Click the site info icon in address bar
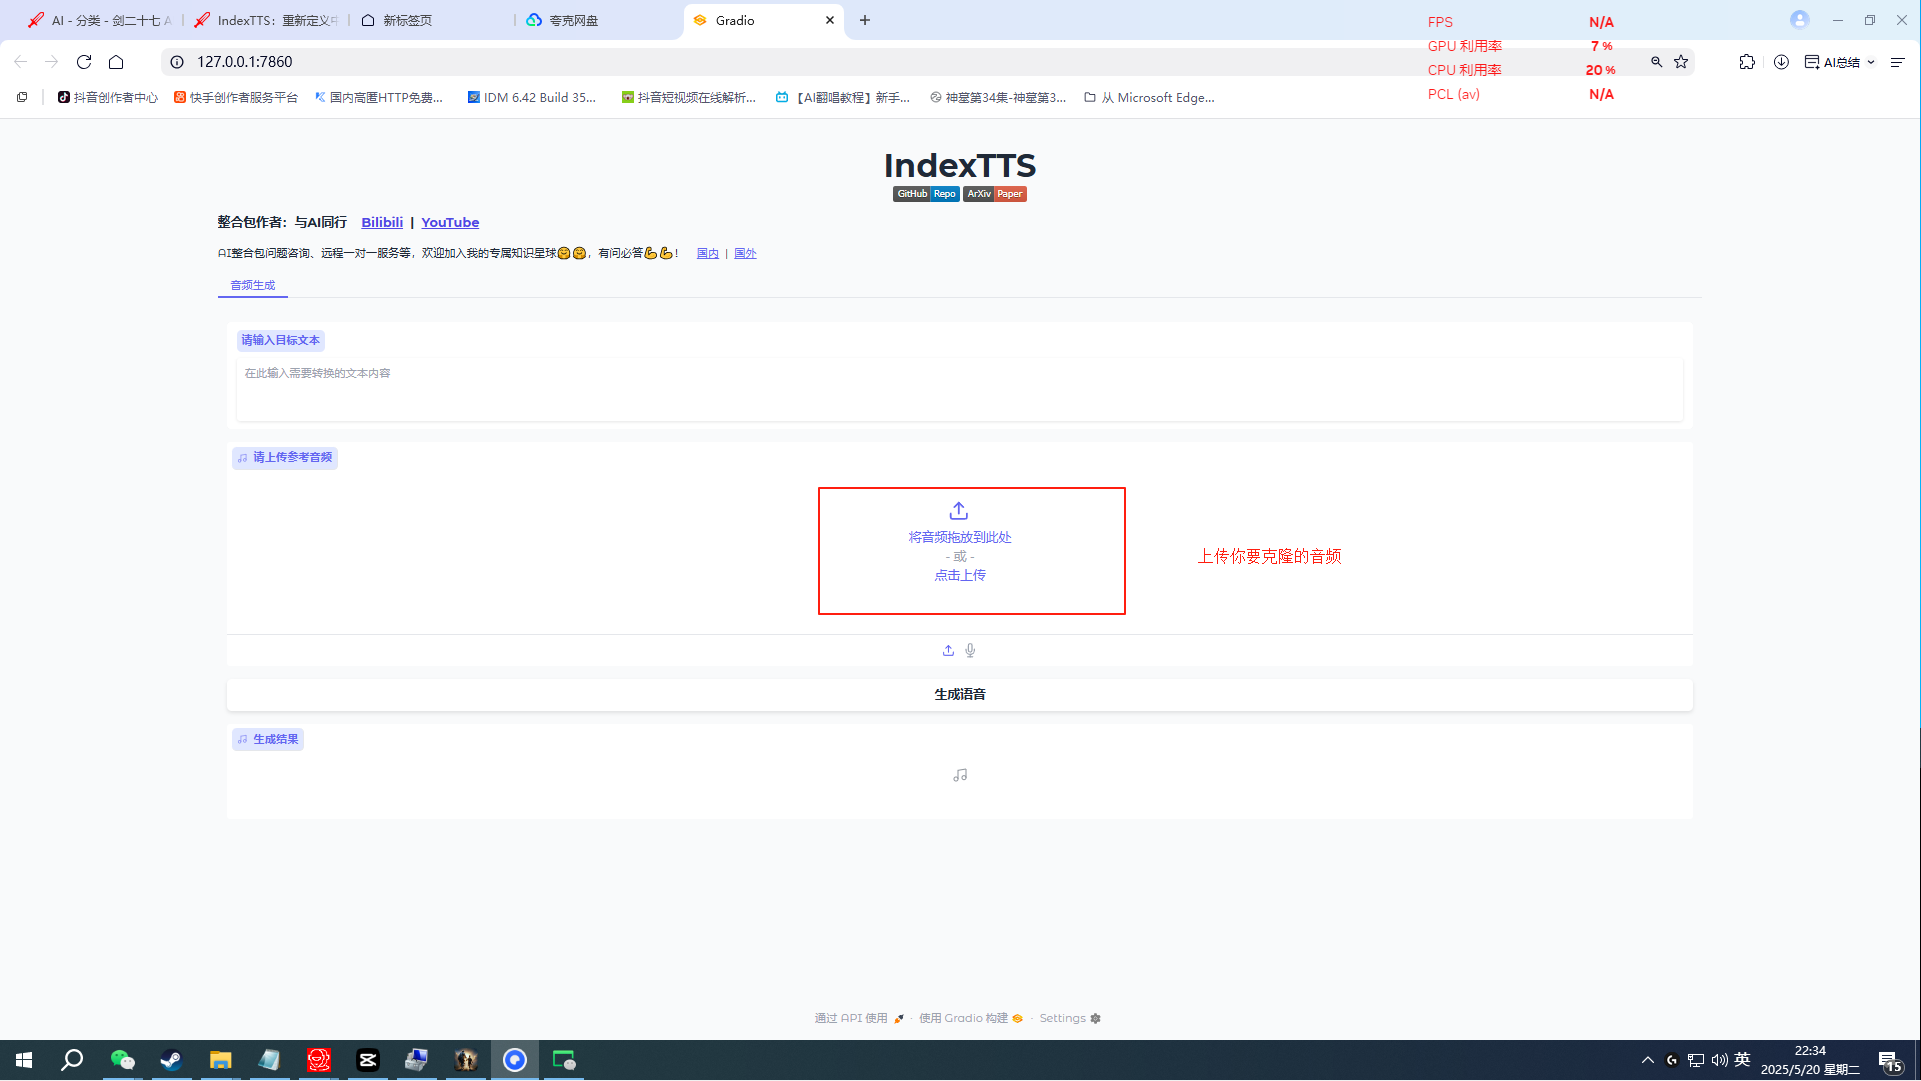 (177, 62)
